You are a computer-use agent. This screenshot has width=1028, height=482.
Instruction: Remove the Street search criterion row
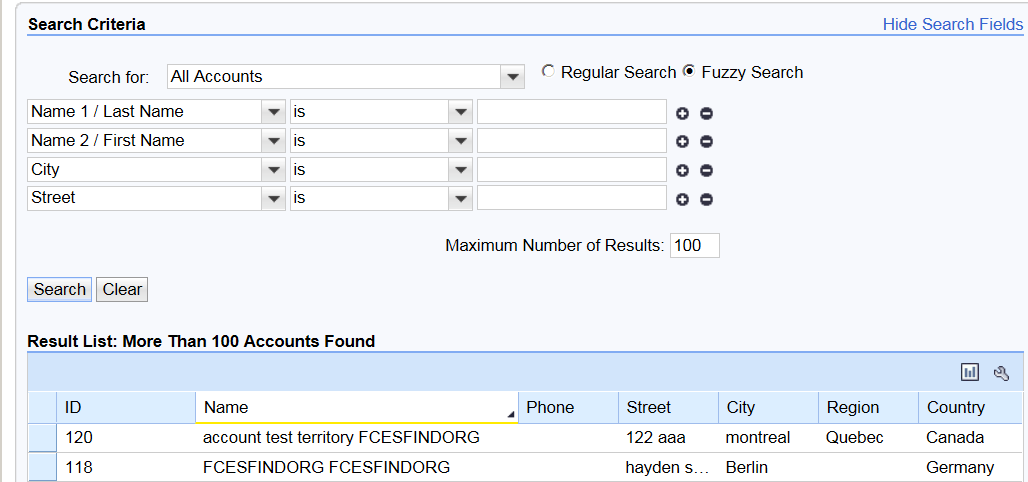pos(706,199)
